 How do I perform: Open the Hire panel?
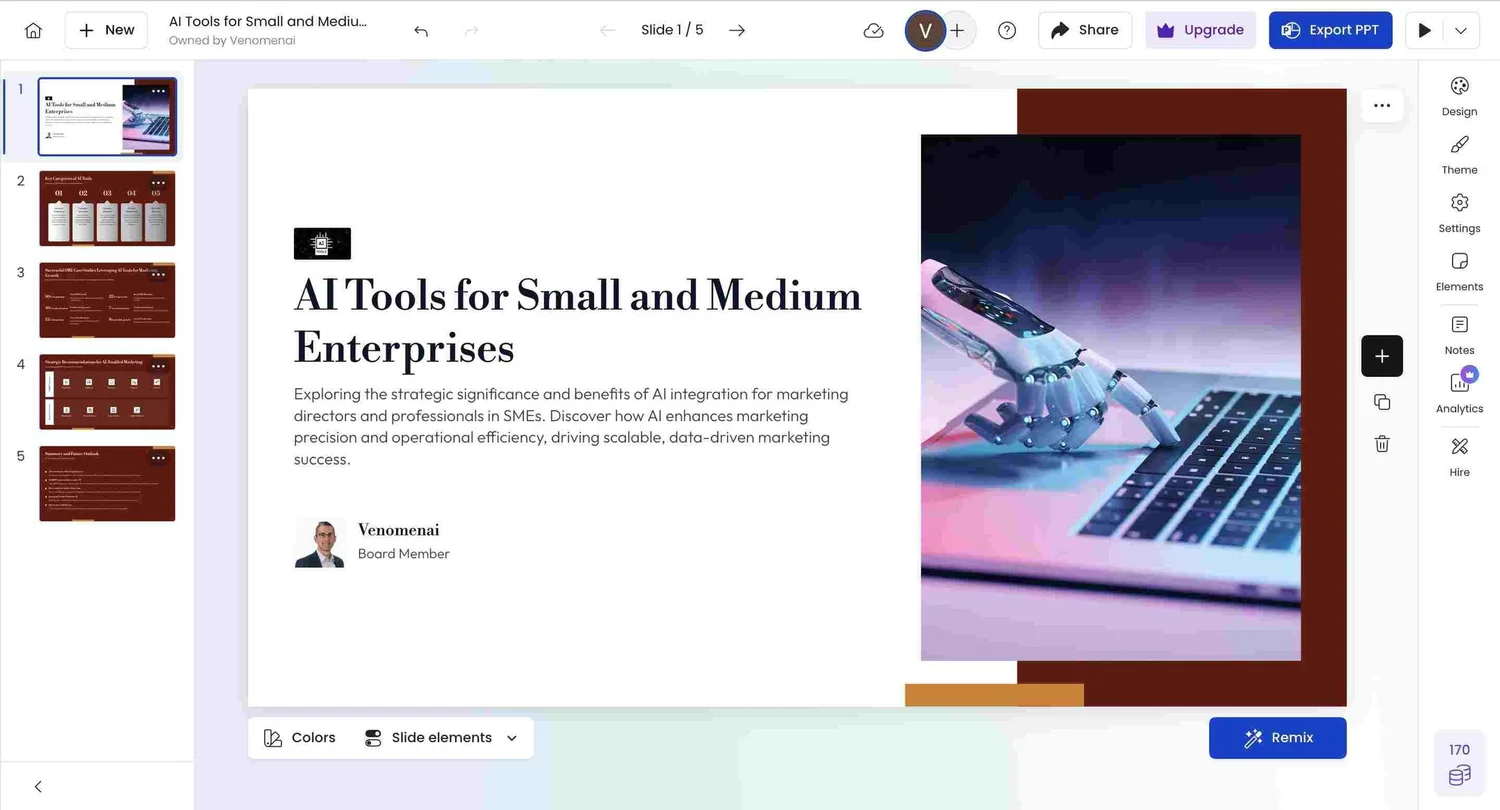pos(1459,456)
